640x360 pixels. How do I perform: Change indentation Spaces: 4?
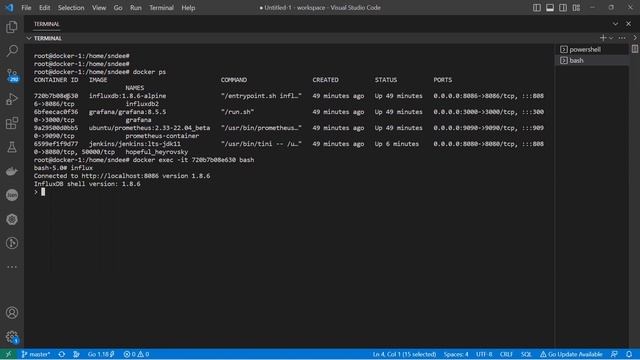(x=456, y=354)
